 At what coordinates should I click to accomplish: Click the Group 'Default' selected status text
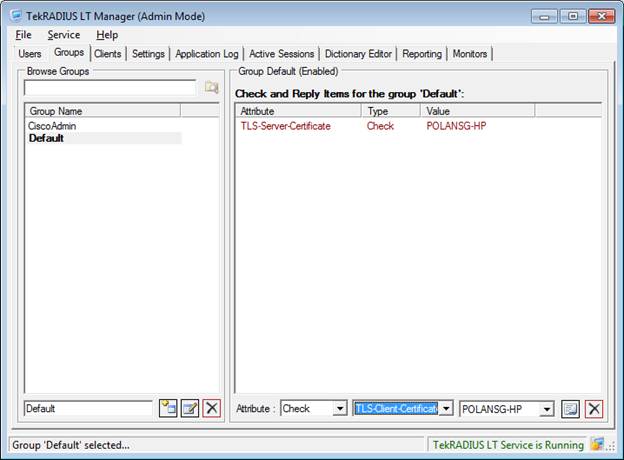[71, 445]
